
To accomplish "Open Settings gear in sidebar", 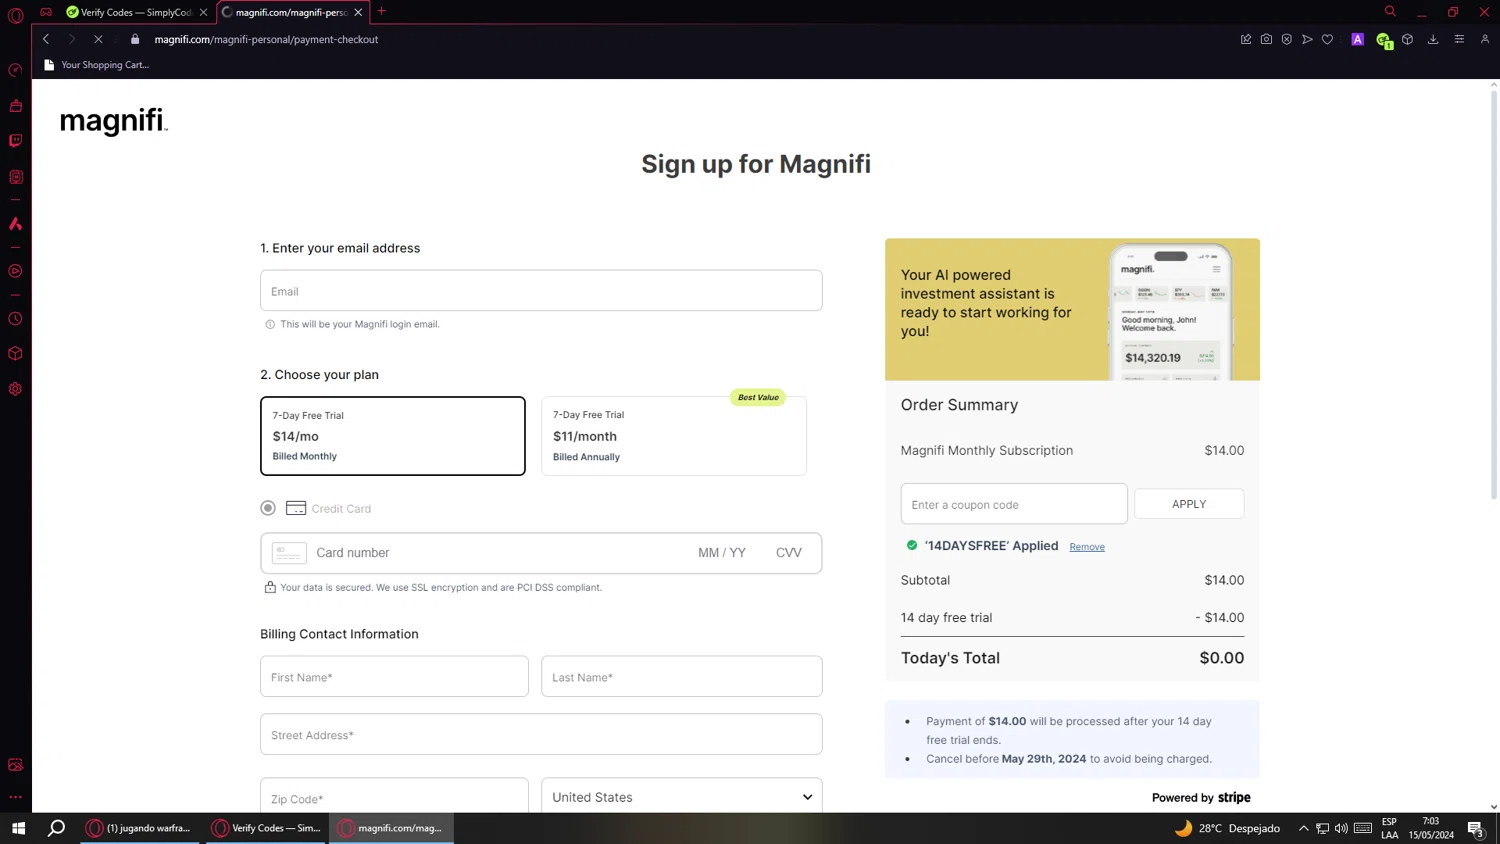I will 15,389.
